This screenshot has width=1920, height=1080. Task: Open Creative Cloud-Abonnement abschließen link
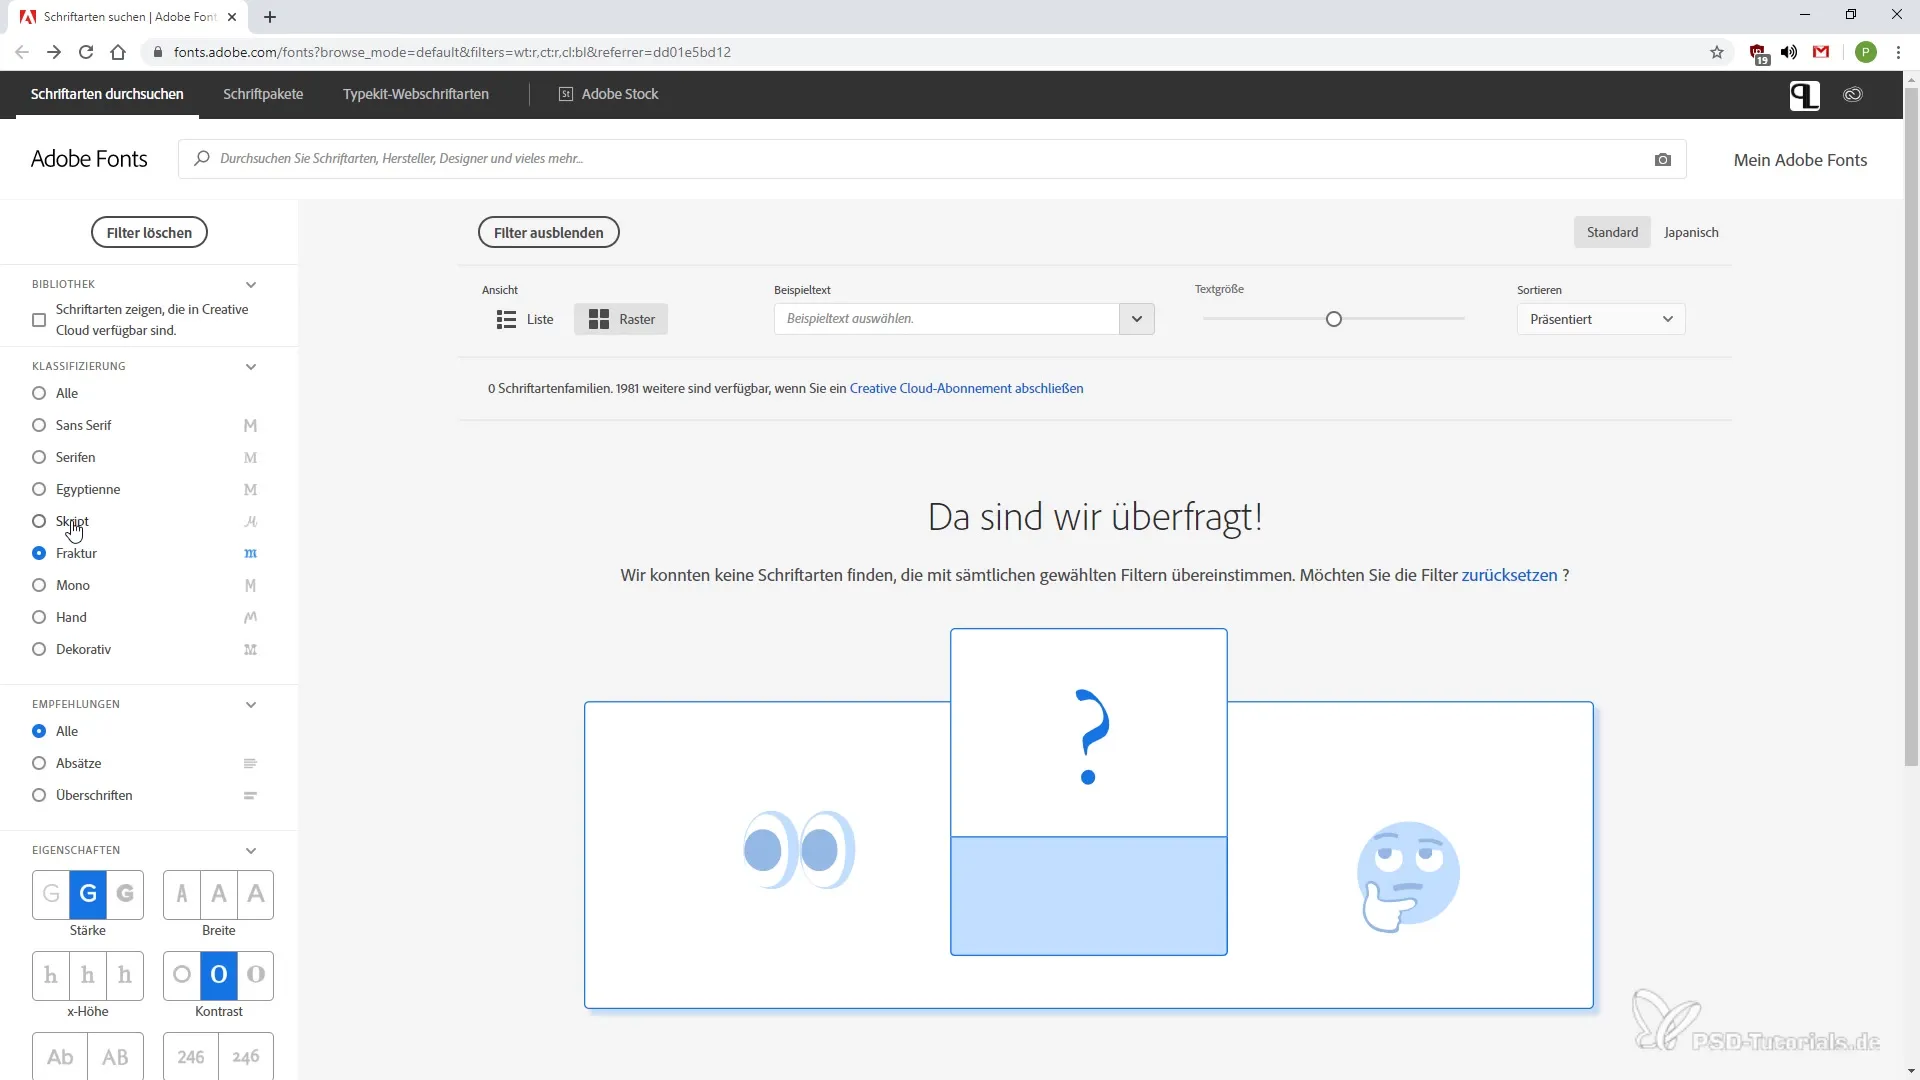pyautogui.click(x=966, y=389)
